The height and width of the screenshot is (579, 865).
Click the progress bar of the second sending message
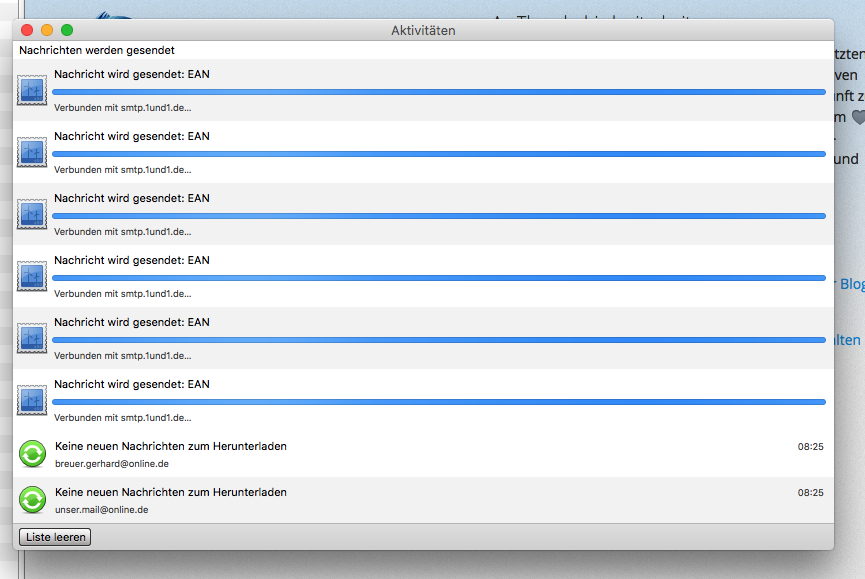point(439,154)
